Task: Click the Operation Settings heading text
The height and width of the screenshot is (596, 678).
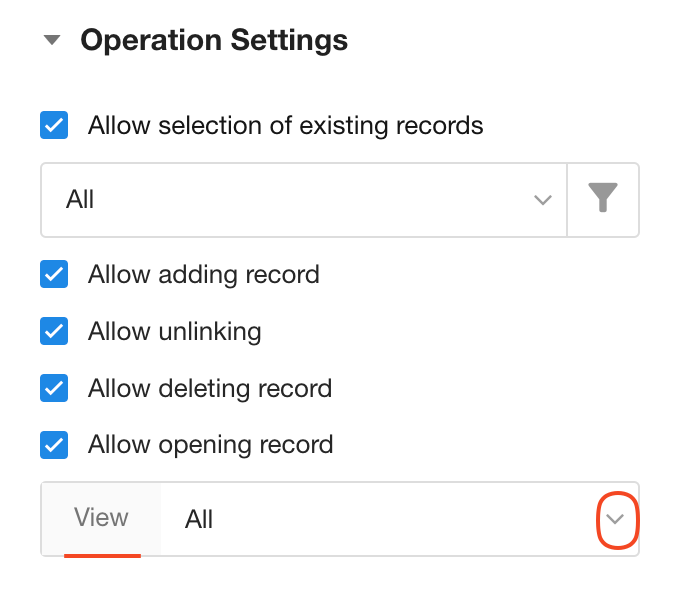Action: point(214,41)
